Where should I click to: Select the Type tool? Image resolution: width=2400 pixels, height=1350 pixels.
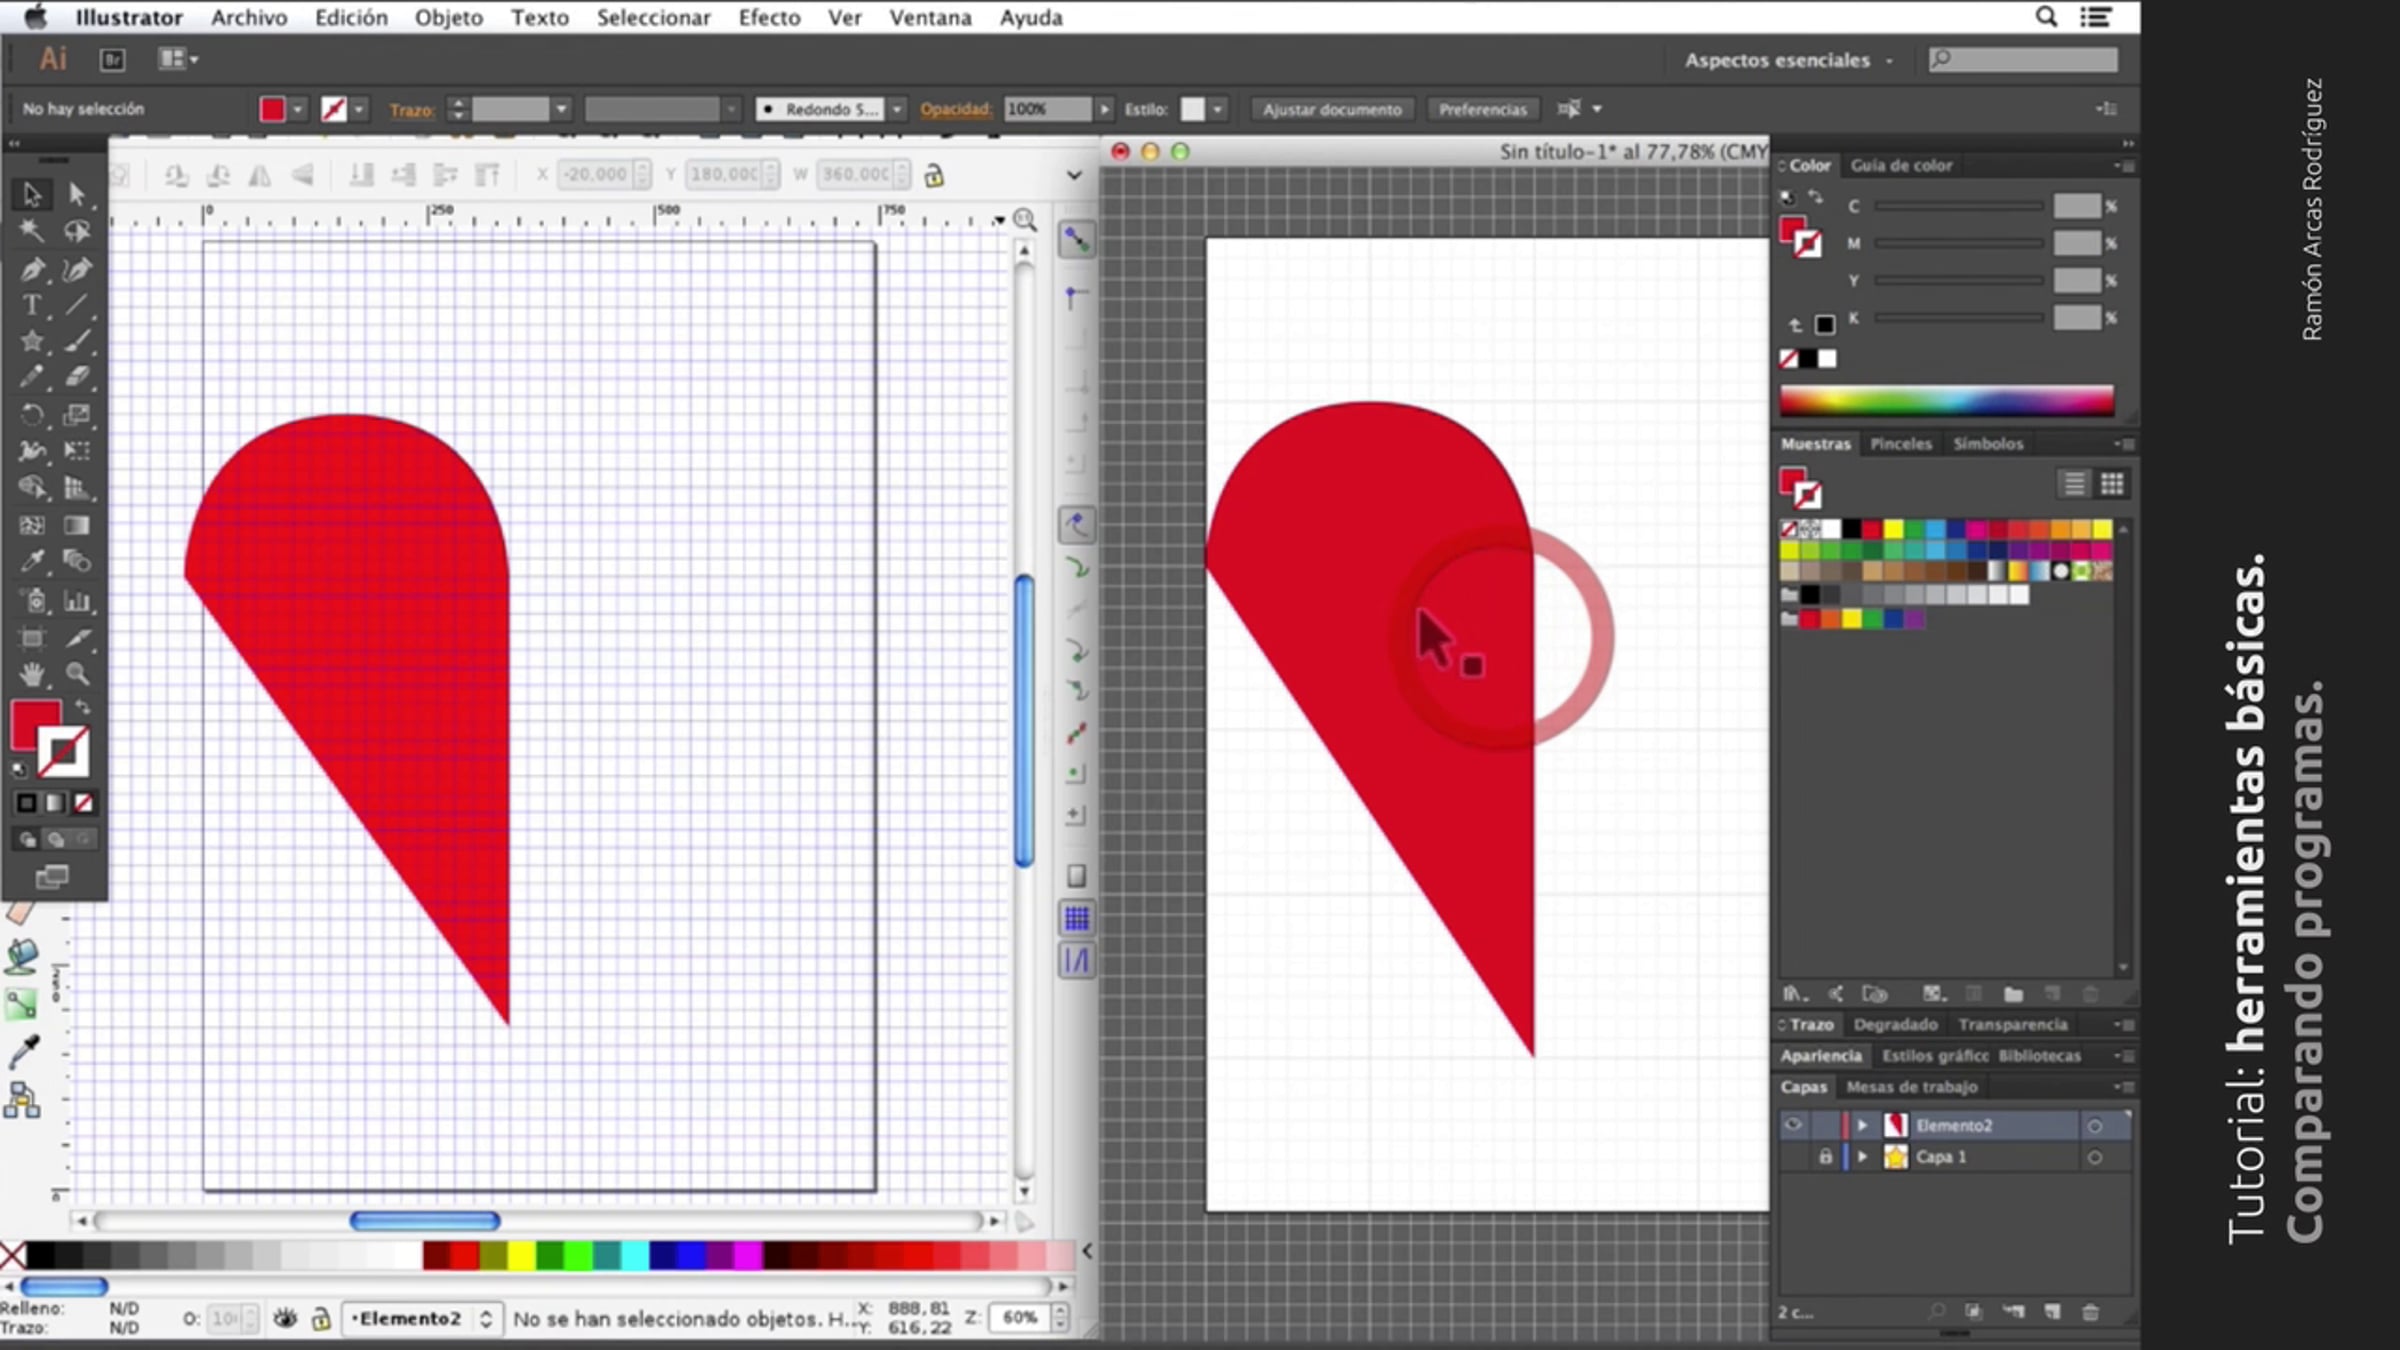tap(31, 305)
